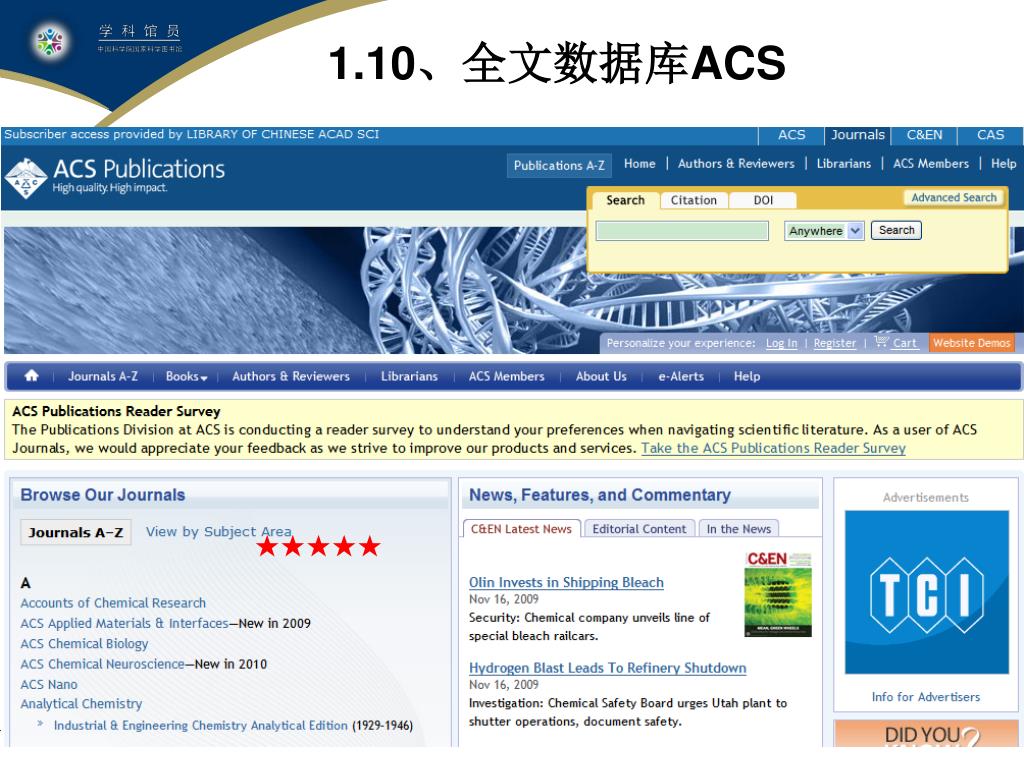This screenshot has width=1024, height=768.
Task: Click Help in the header links
Action: [1003, 164]
